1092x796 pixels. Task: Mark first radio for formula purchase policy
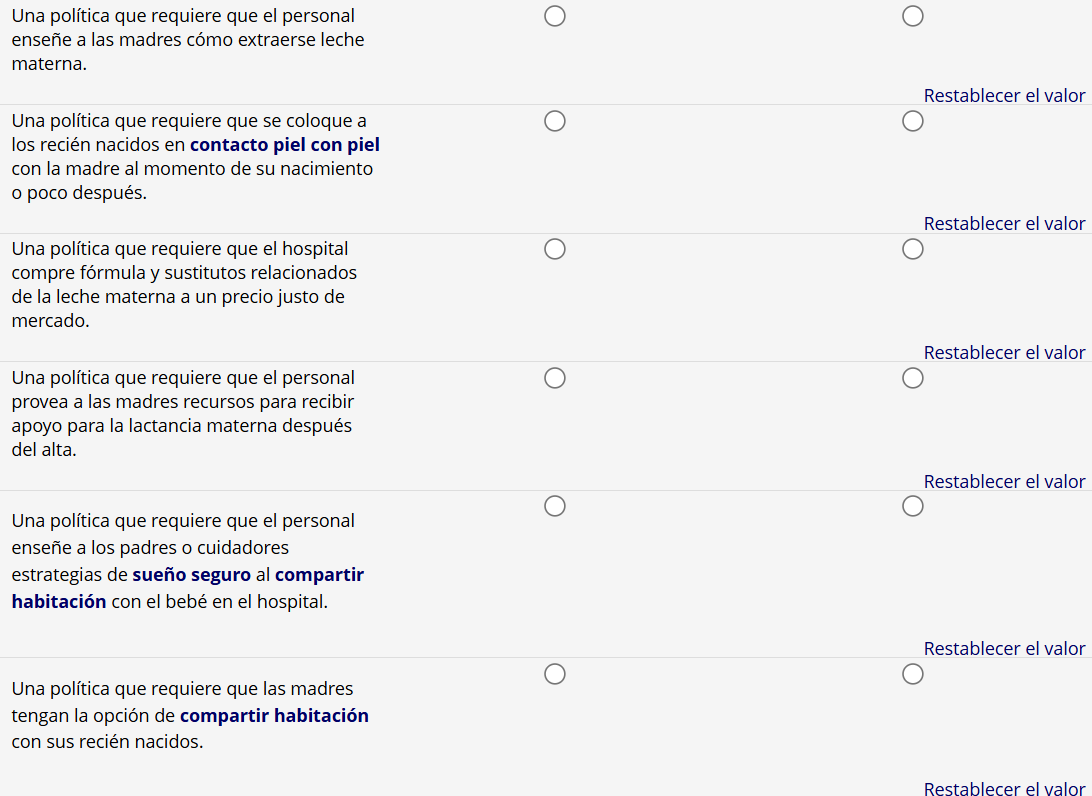pos(555,249)
